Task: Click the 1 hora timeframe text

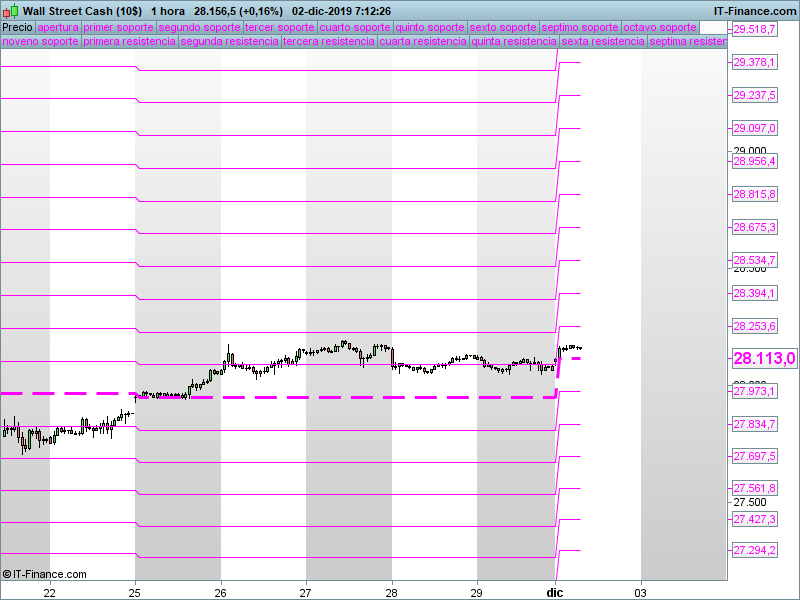Action: pyautogui.click(x=168, y=11)
